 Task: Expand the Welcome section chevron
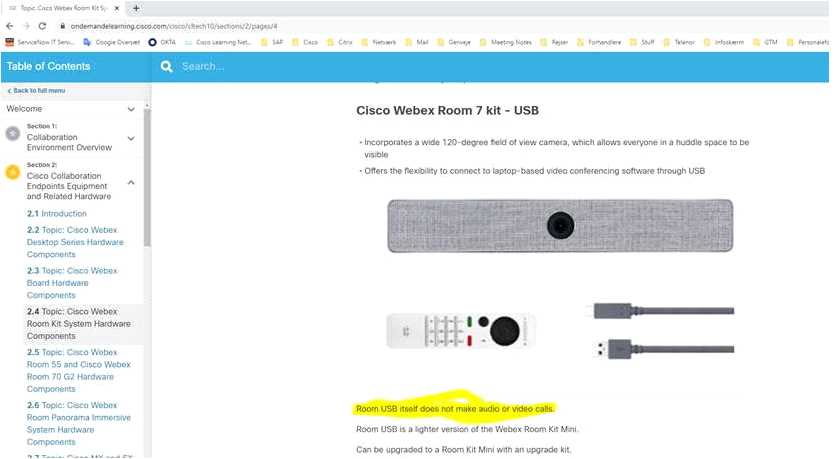point(131,109)
